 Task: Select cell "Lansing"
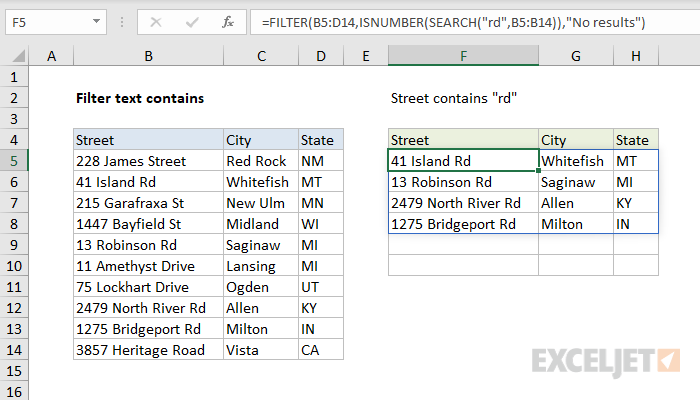[x=261, y=266]
